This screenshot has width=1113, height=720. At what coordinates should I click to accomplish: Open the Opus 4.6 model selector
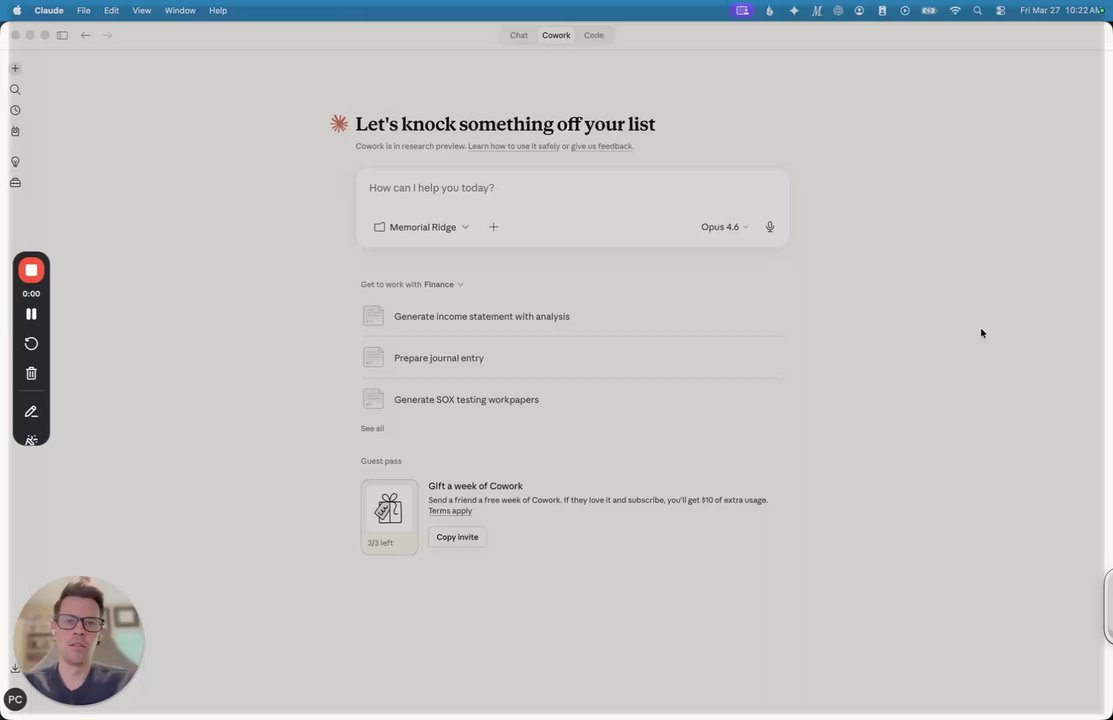(x=724, y=227)
